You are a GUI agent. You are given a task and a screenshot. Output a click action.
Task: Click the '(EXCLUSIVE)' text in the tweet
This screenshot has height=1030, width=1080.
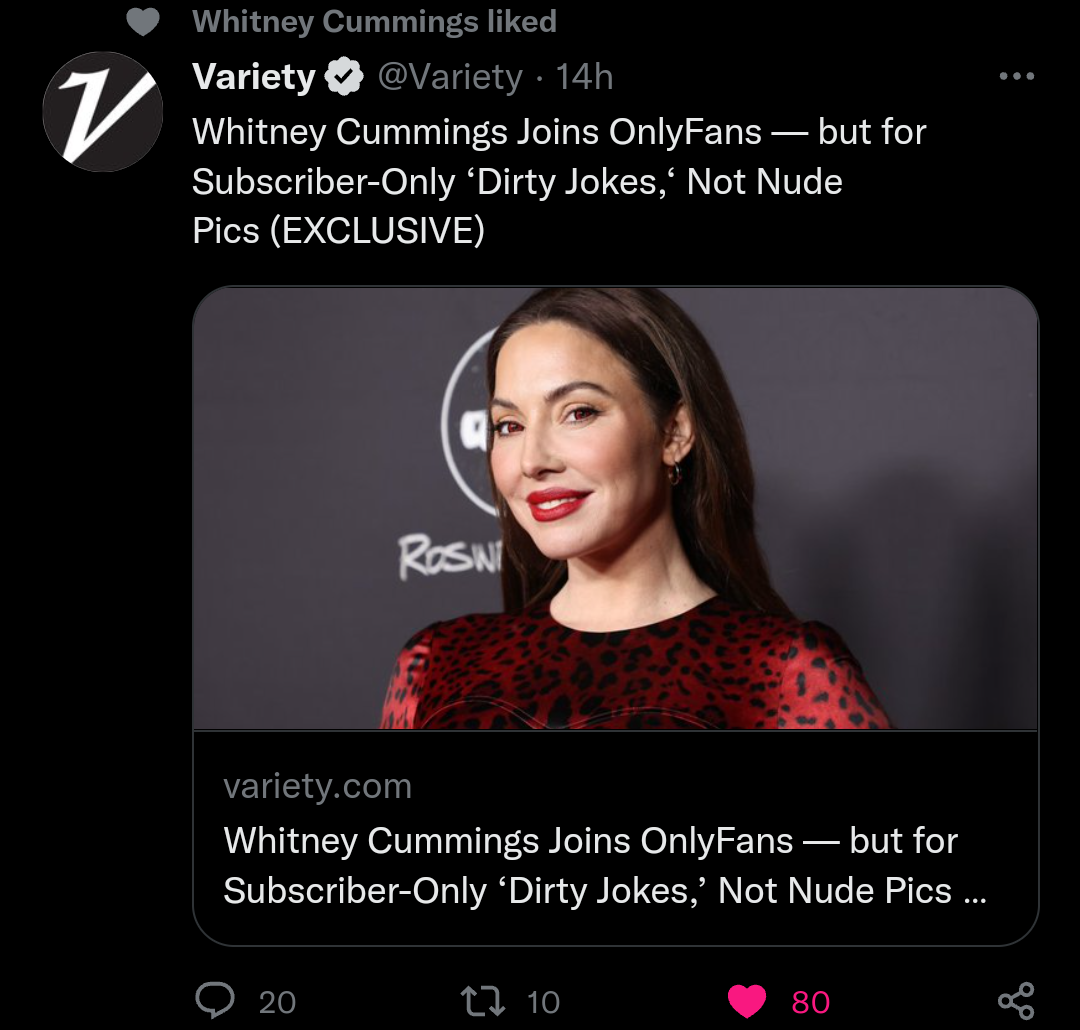pyautogui.click(x=378, y=231)
